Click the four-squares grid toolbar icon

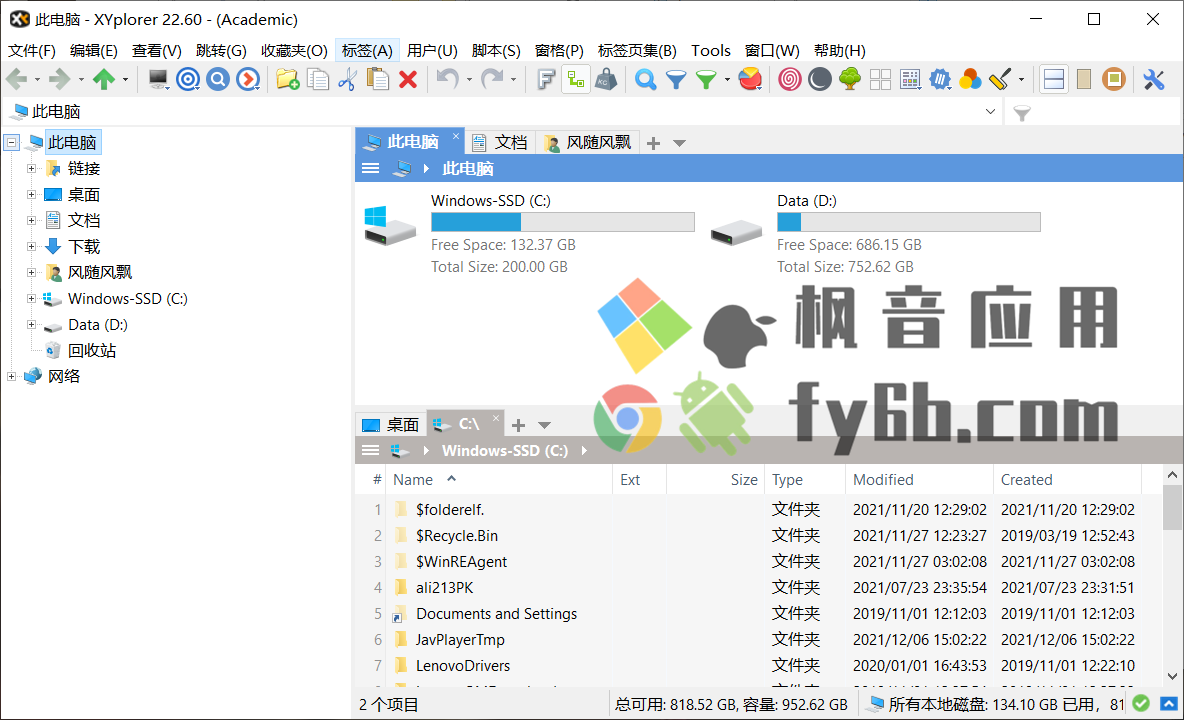880,79
